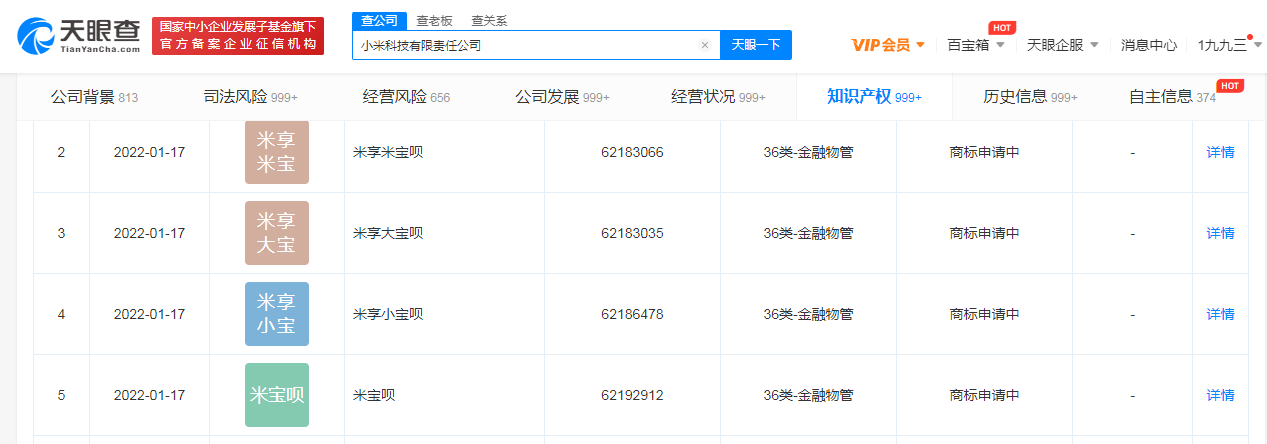Viewport: 1267px width, 444px height.
Task: Click the red 官方备案企业征信机构 banner
Action: [238, 36]
